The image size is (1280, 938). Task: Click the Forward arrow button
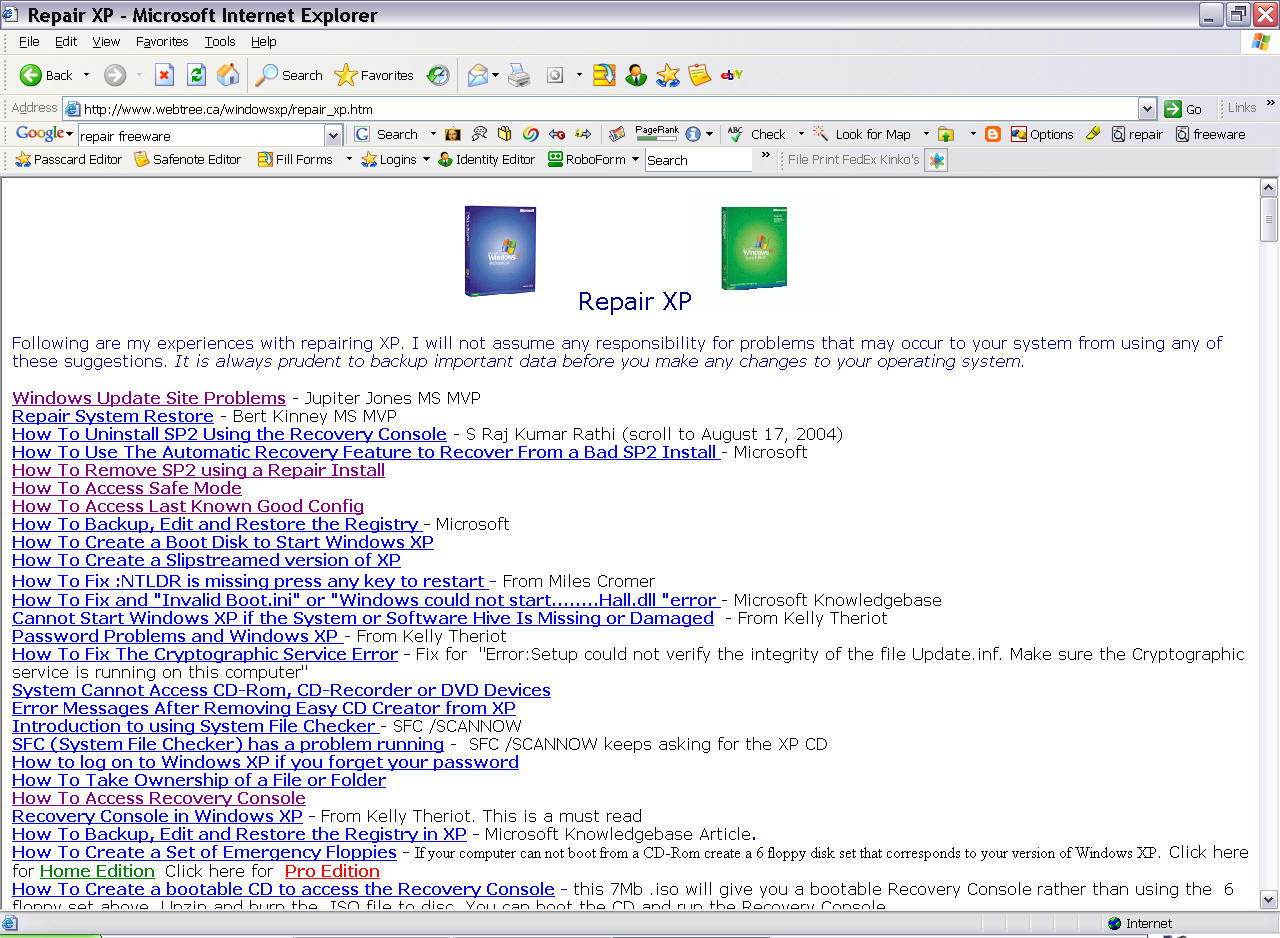115,75
